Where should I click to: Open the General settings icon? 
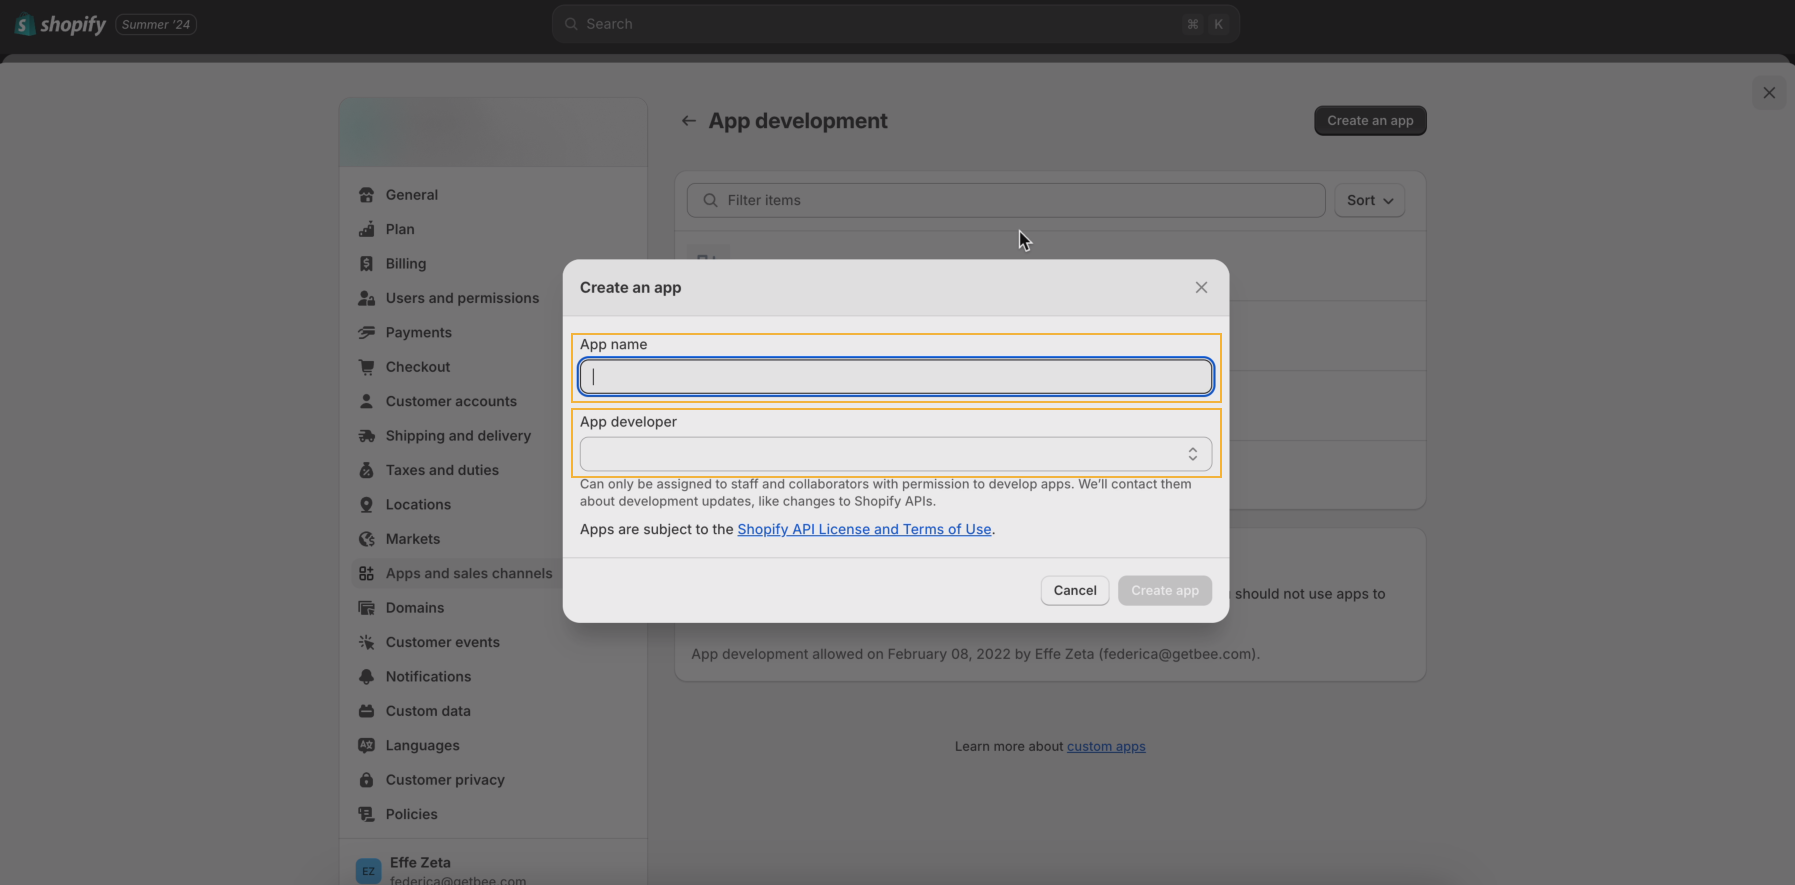366,195
